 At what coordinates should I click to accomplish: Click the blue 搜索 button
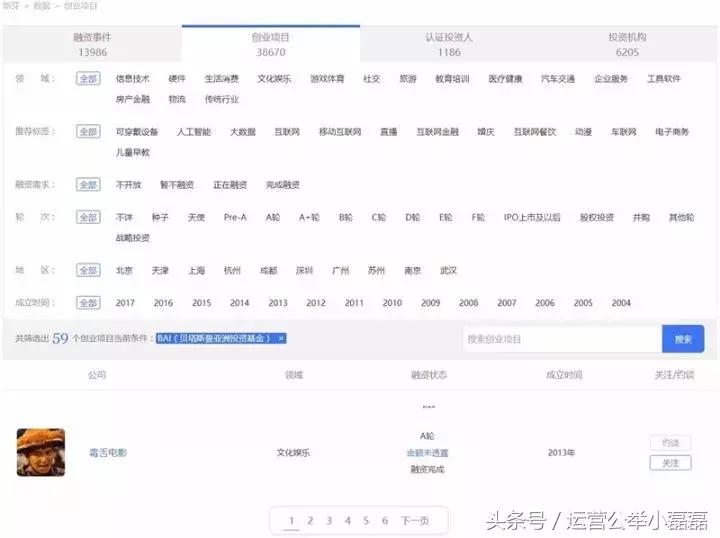pyautogui.click(x=683, y=339)
